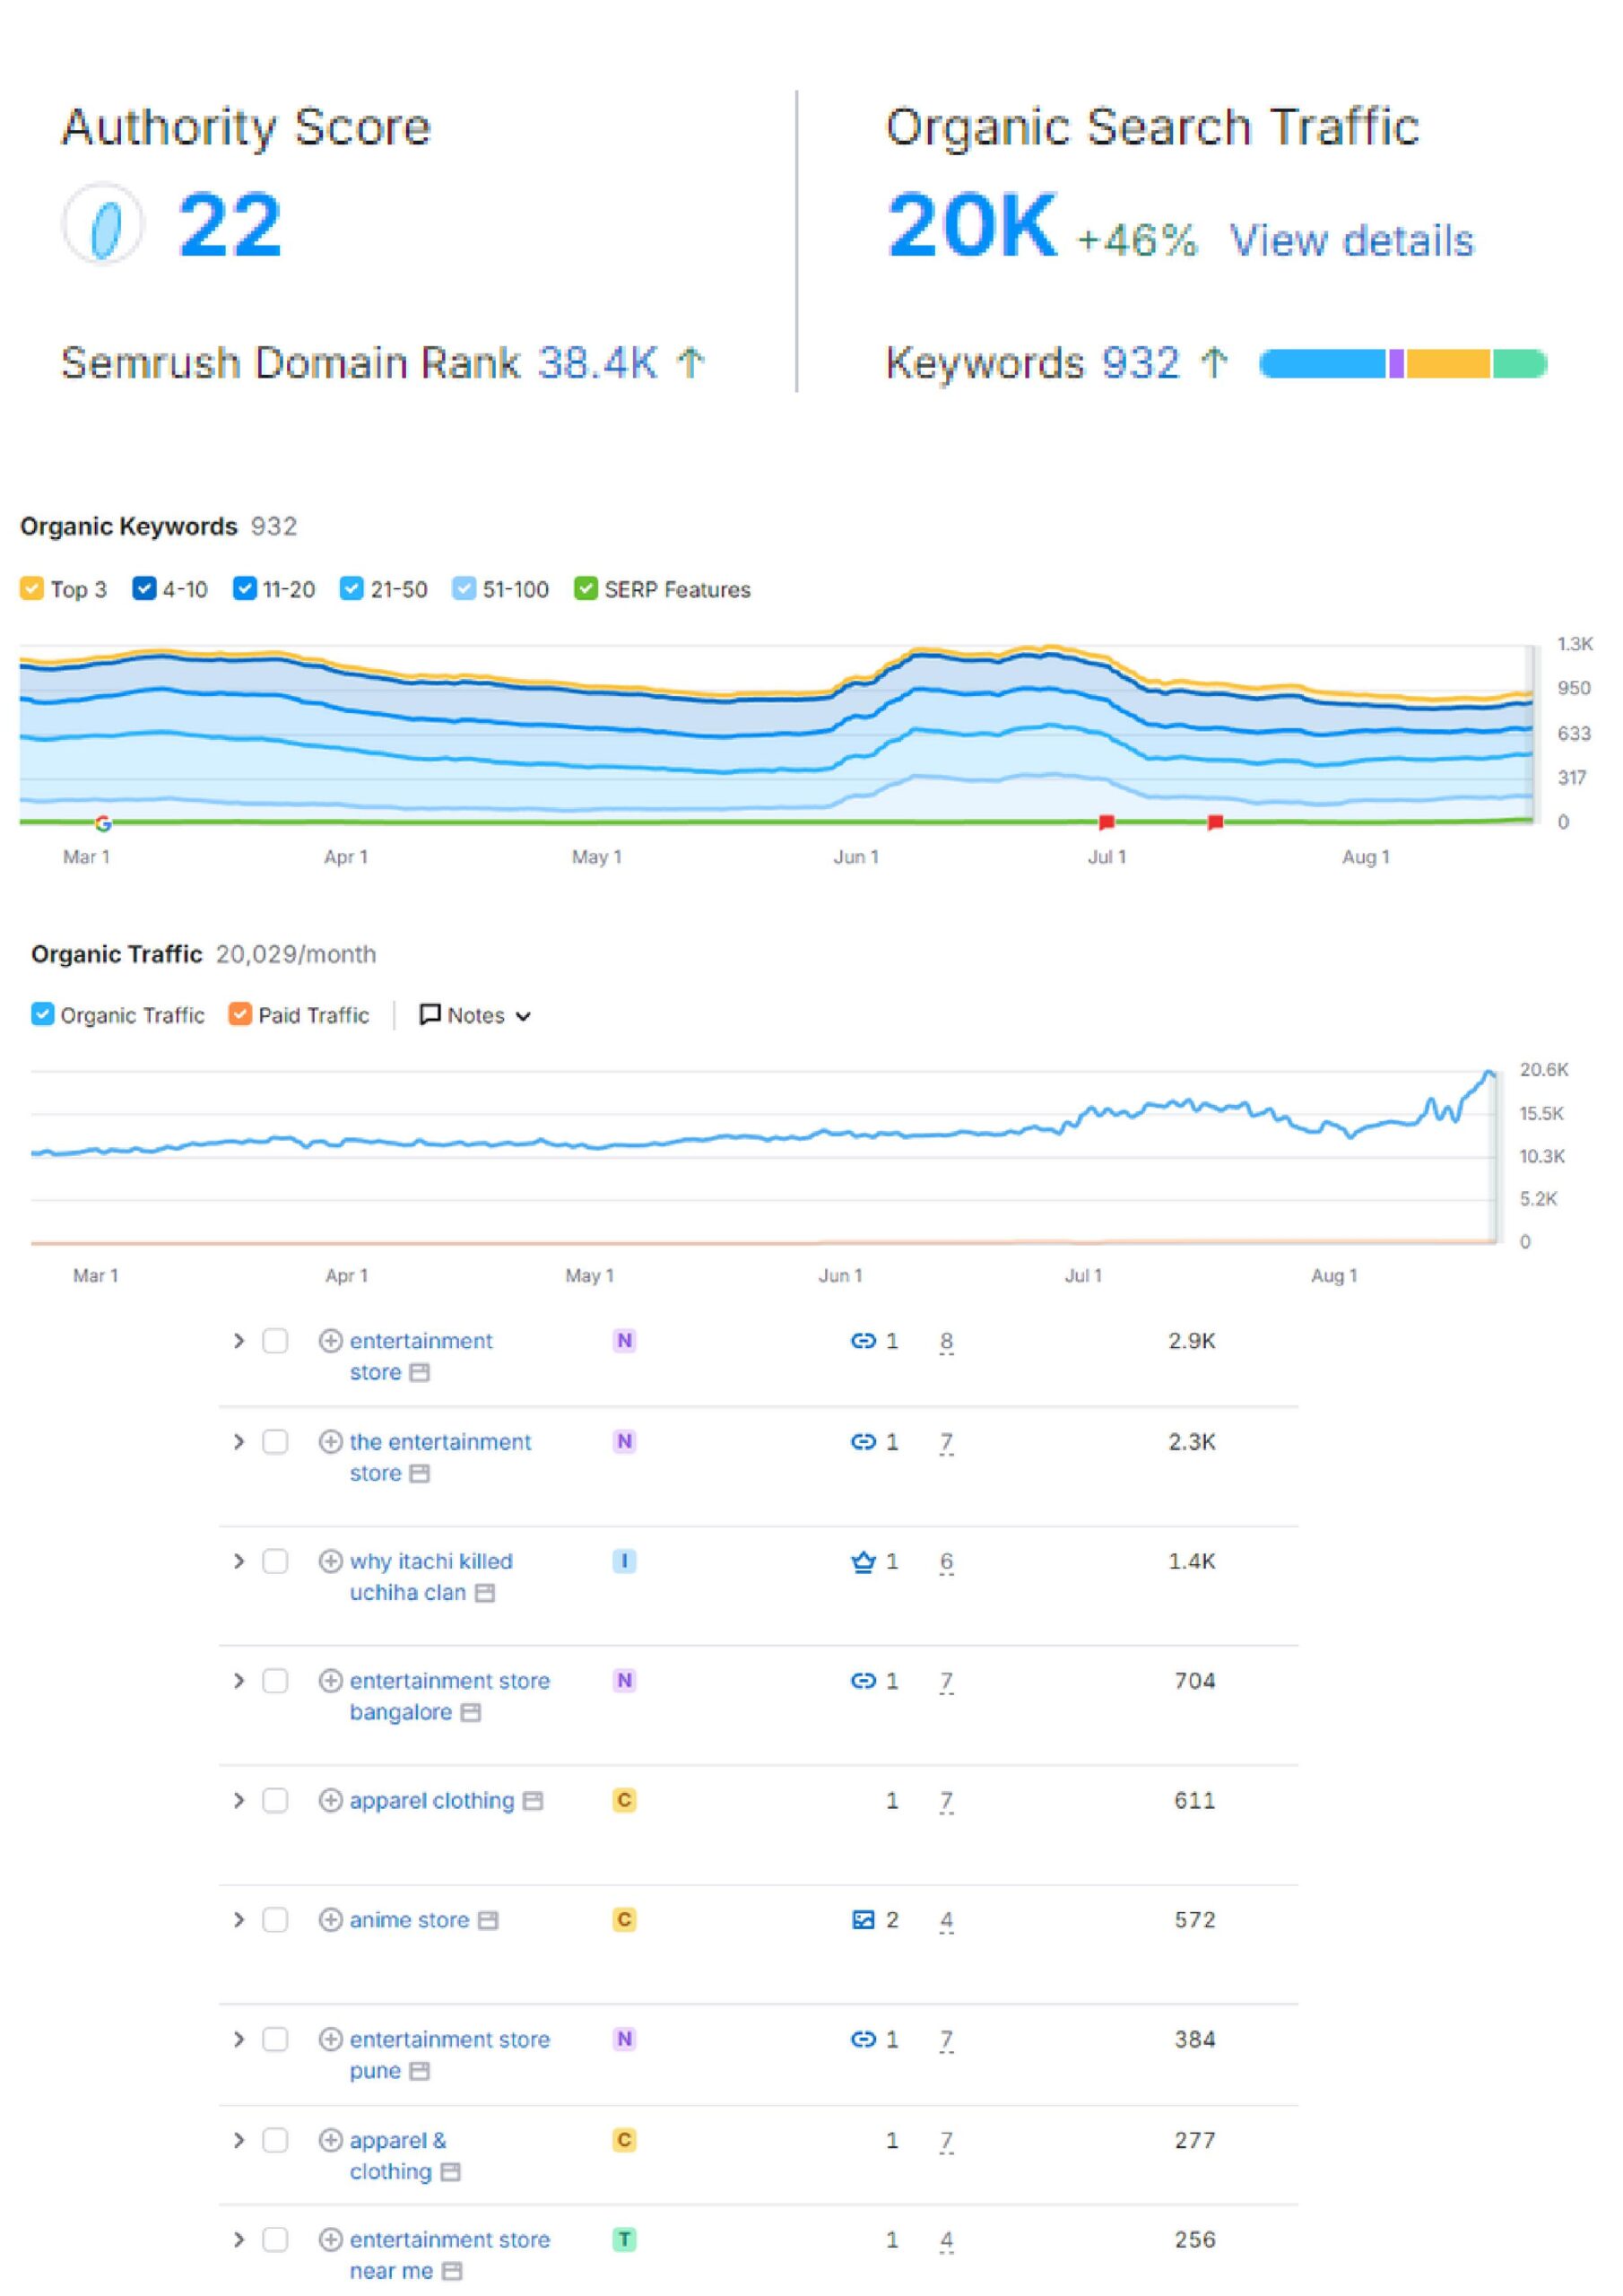1623x2296 pixels.
Task: Toggle the 51-100 positions checkbox
Action: point(463,588)
